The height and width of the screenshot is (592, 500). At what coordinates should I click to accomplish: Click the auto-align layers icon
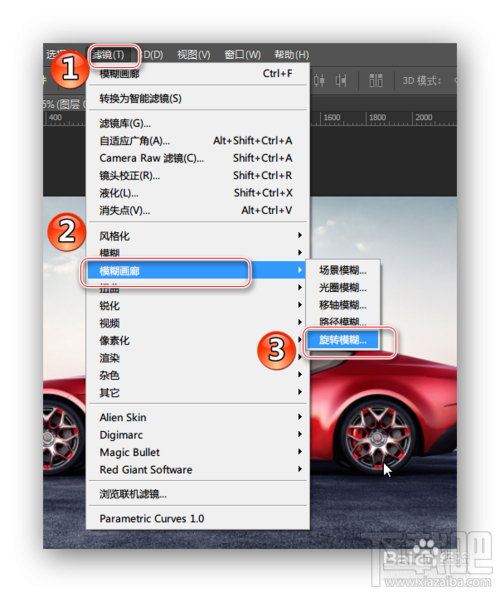click(375, 80)
